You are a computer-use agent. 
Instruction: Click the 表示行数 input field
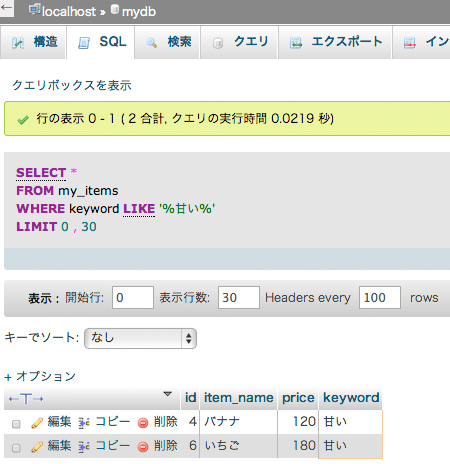click(239, 297)
